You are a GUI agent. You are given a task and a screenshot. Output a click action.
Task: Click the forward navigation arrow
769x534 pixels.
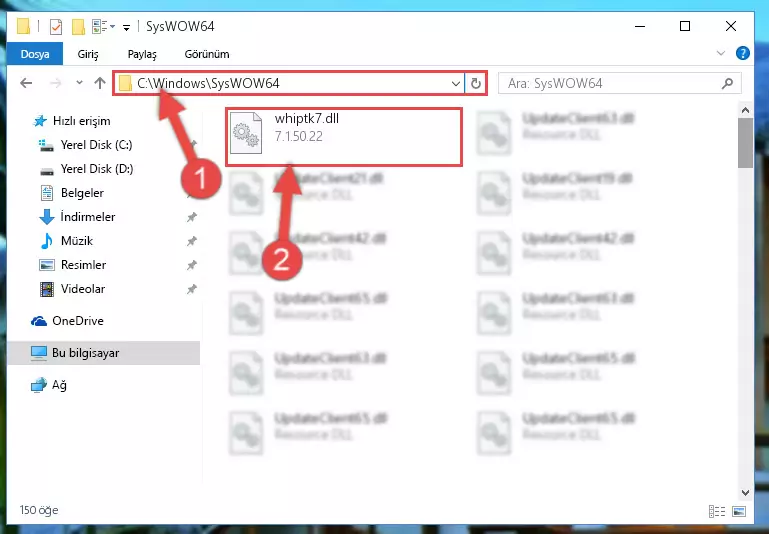click(55, 83)
